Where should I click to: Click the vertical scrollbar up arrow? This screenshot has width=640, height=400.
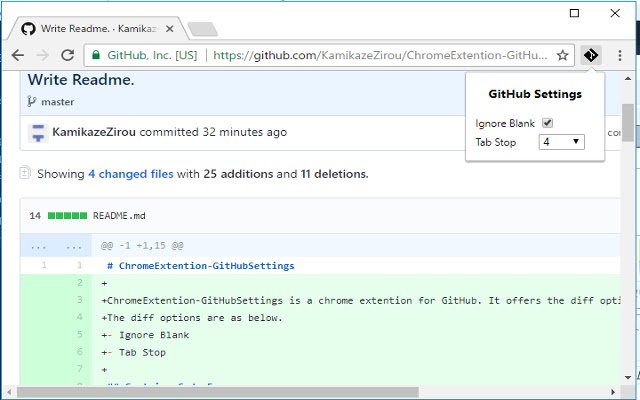(628, 78)
